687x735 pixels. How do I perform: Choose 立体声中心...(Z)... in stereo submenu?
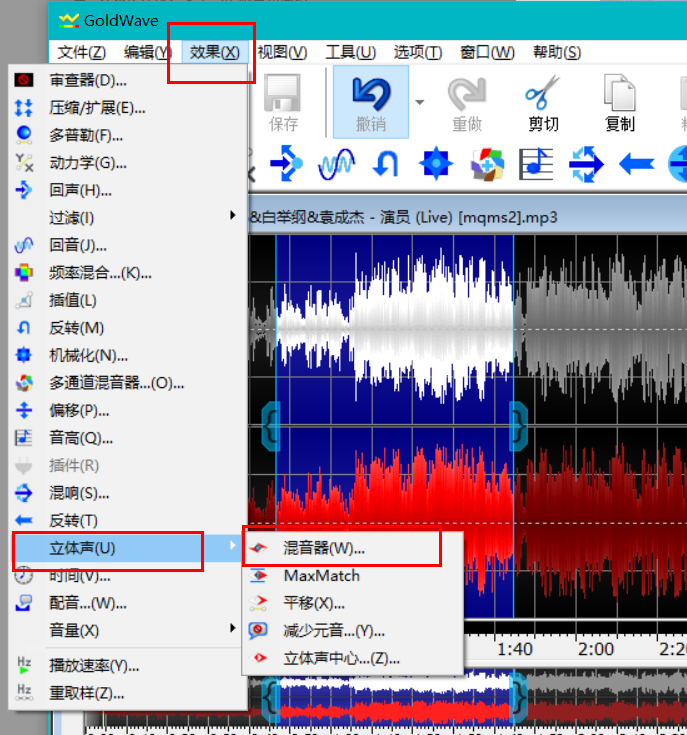352,659
